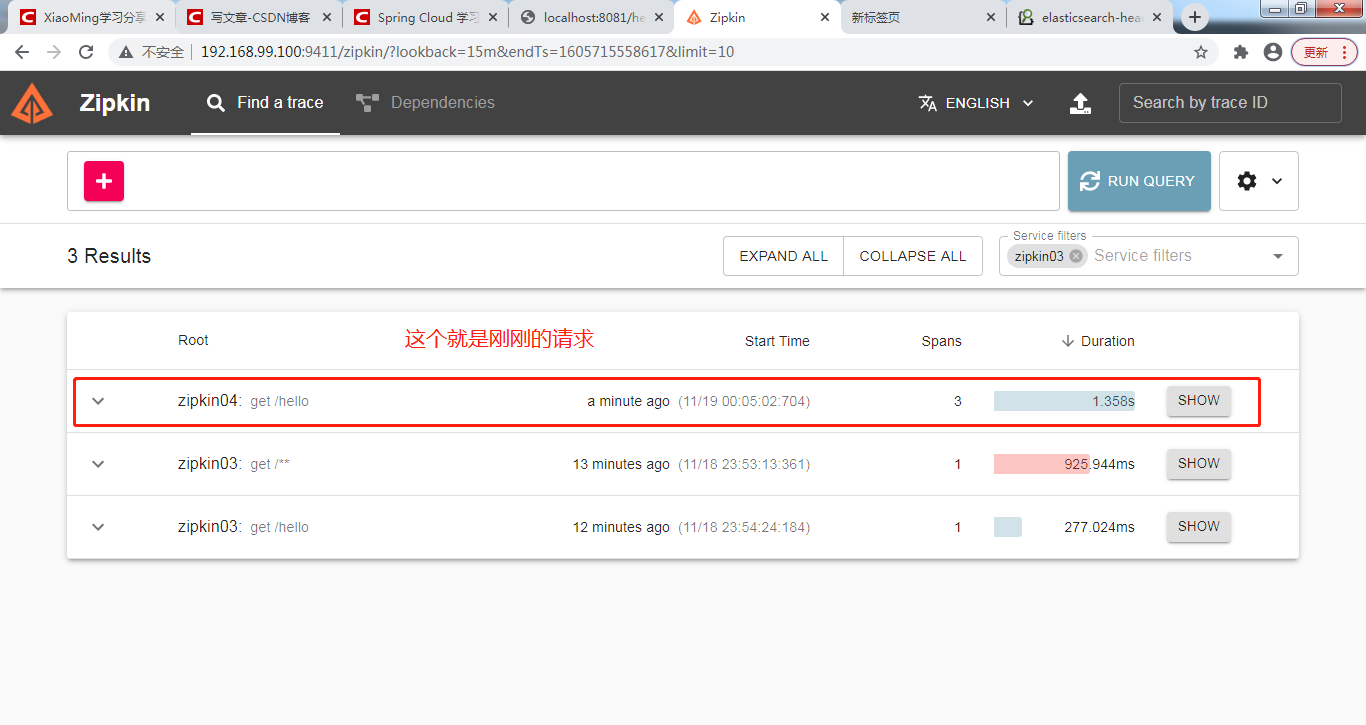Screen dimensions: 1366x725
Task: Go forward in browser history
Action: click(x=54, y=52)
